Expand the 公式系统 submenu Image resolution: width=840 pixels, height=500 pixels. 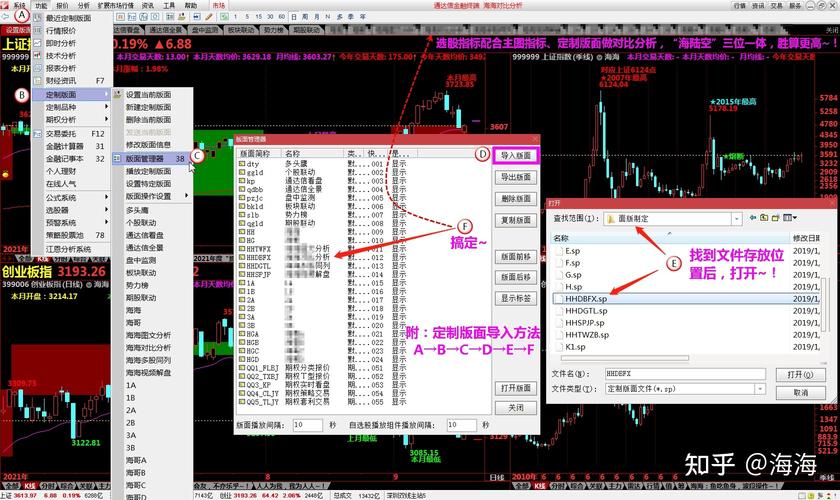72,198
